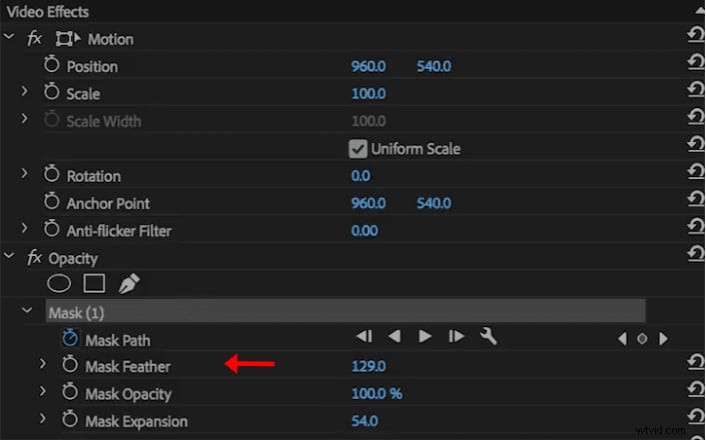
Task: Toggle the Motion fx effect icon
Action: (34, 39)
